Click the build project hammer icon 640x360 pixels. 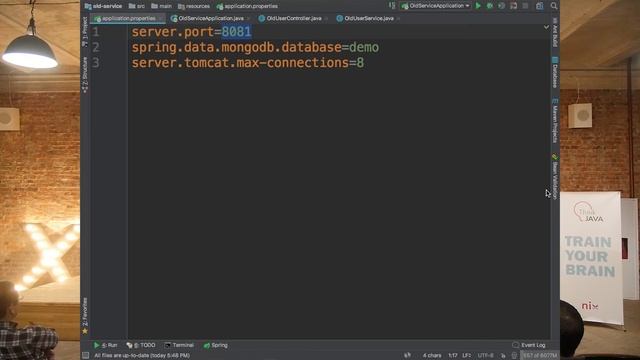392,6
